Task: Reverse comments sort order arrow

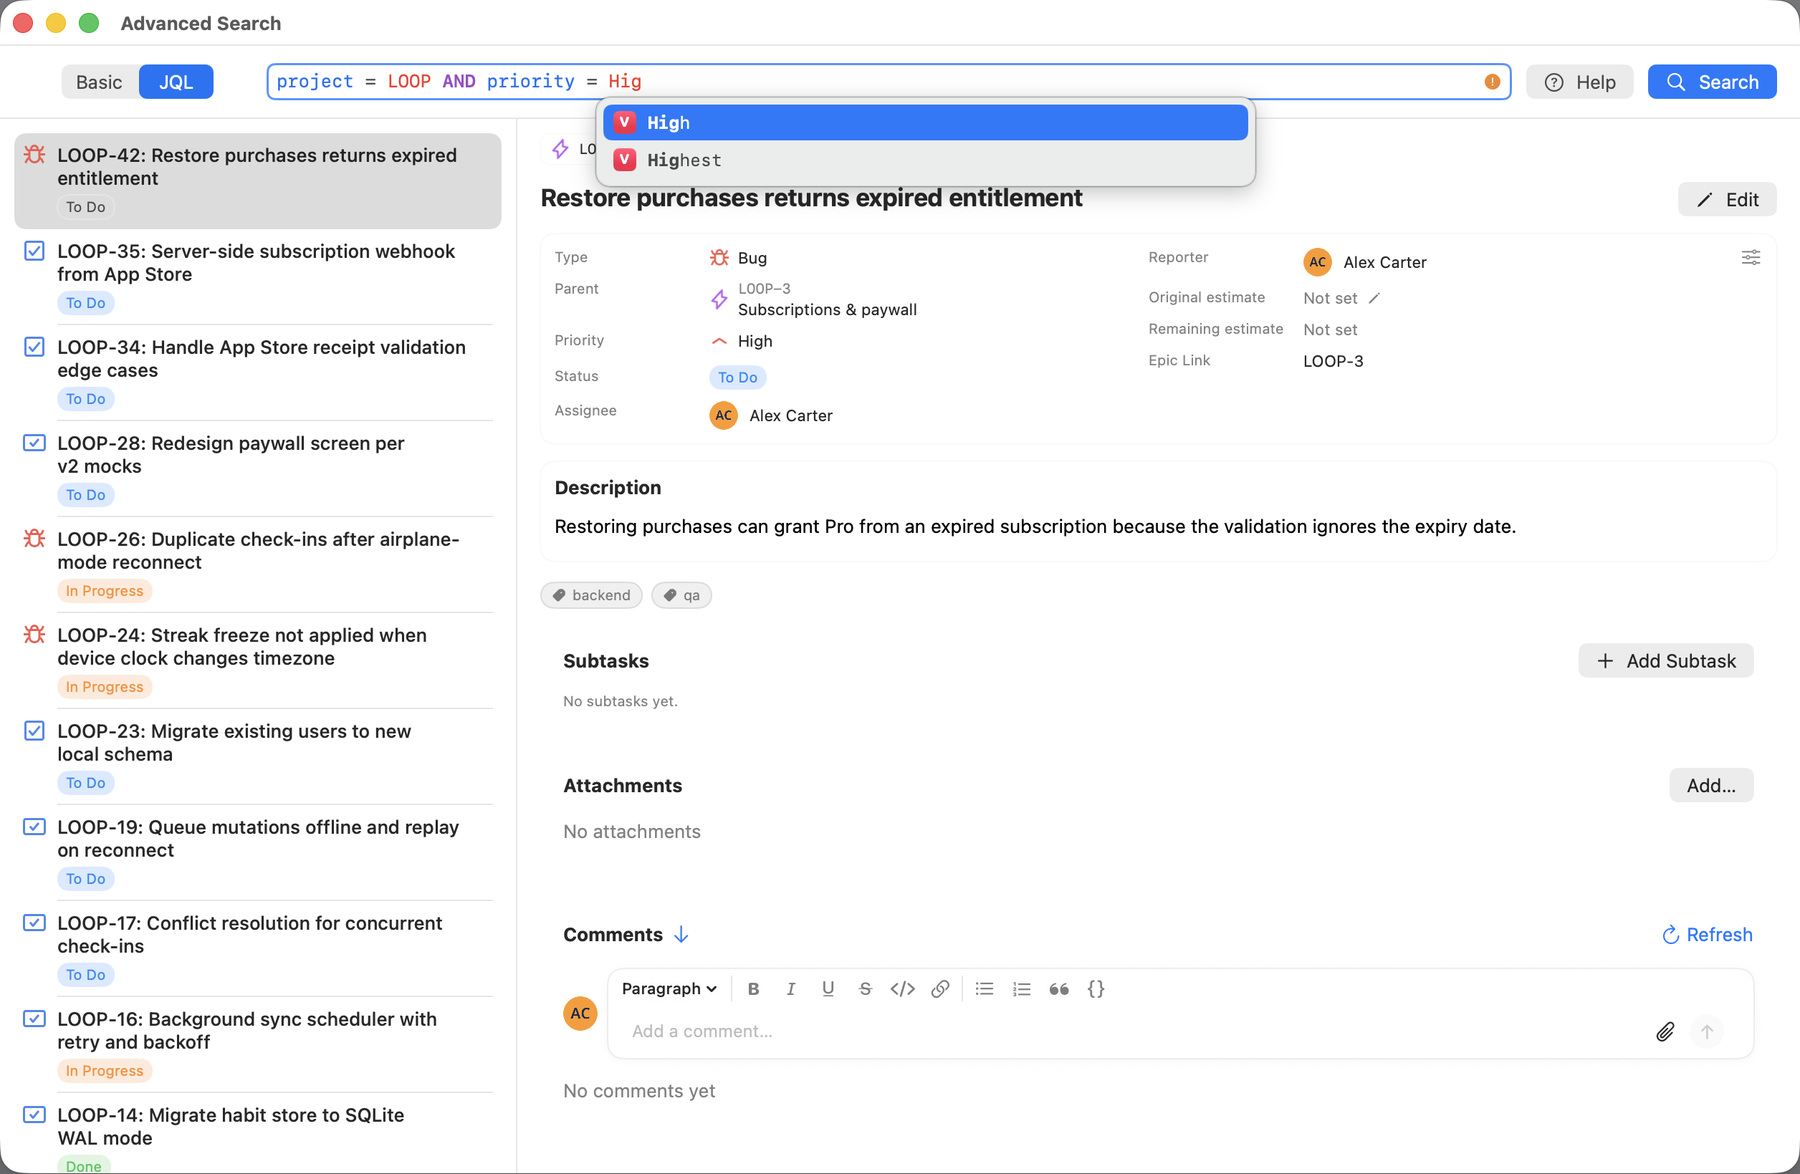Action: point(681,934)
